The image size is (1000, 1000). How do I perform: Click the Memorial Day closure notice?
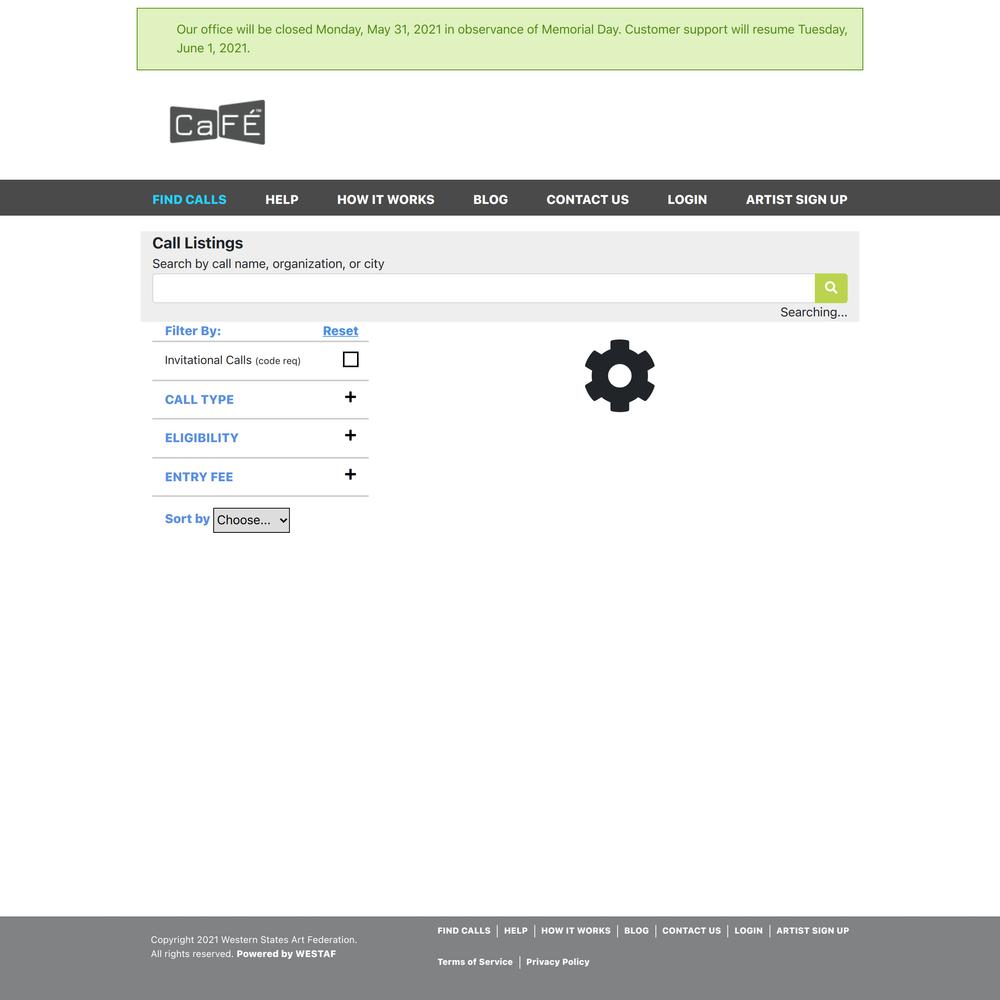click(499, 39)
